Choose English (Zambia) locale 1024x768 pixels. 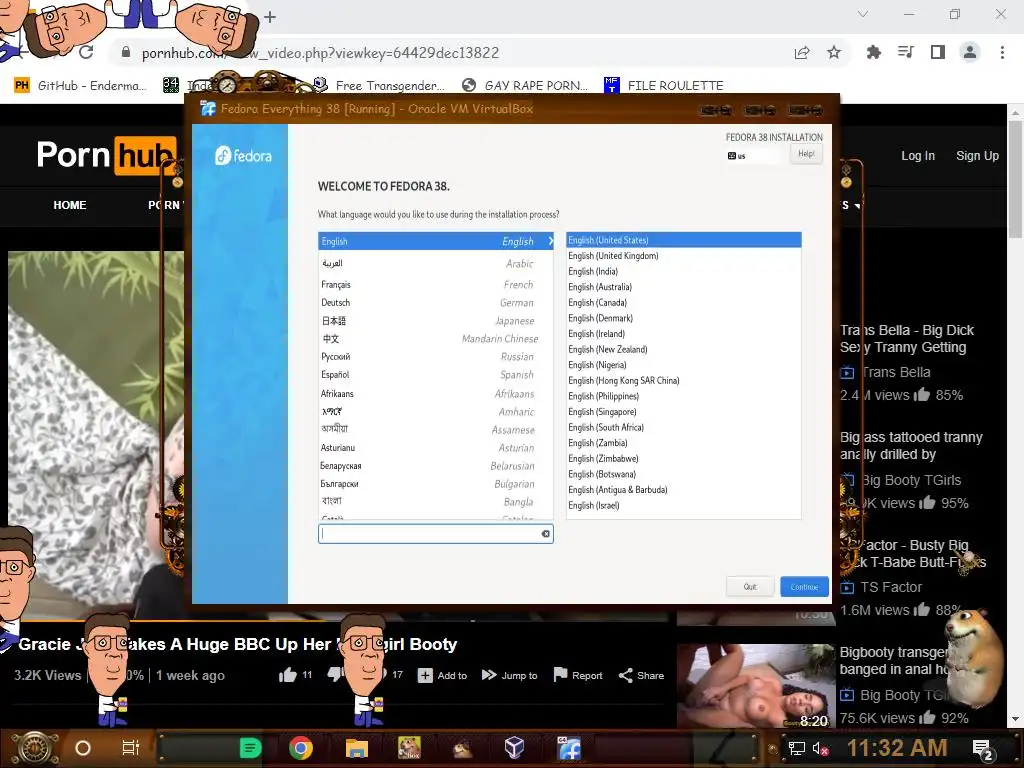coord(684,443)
